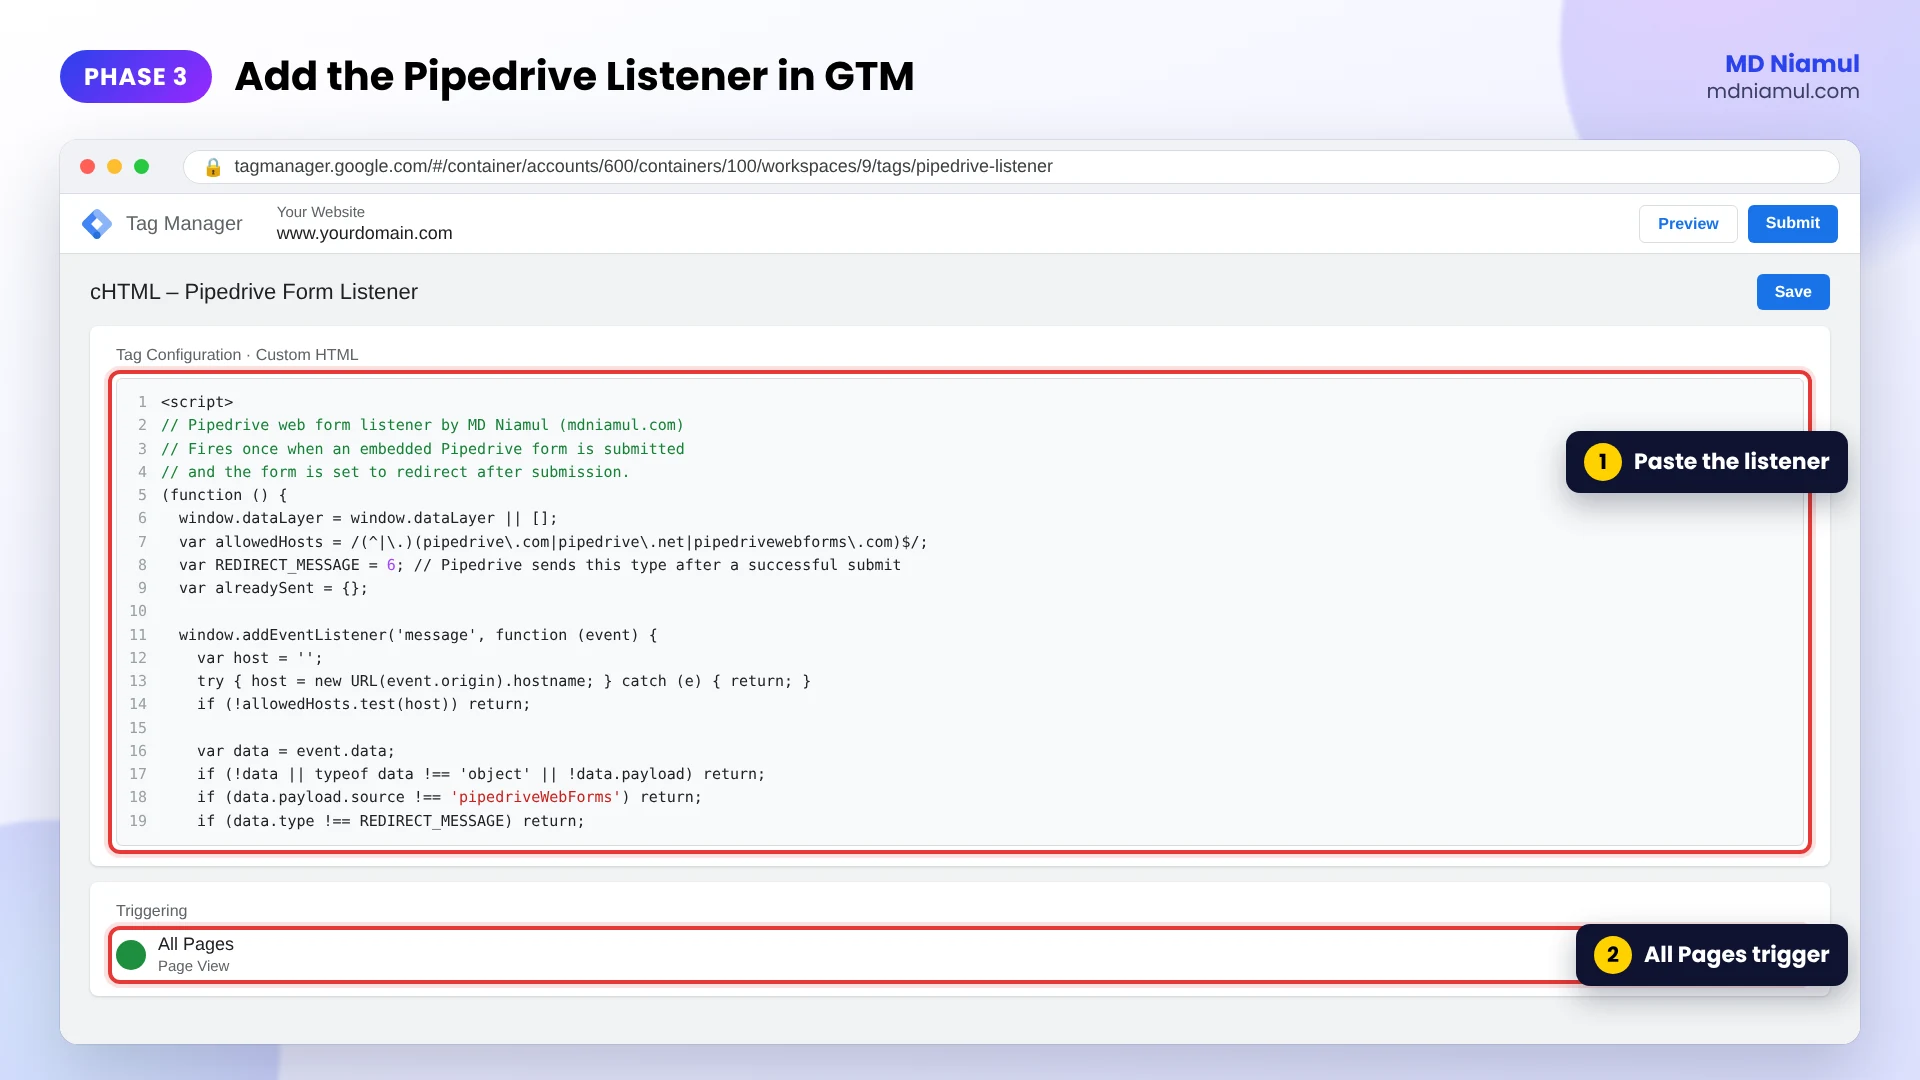Click the Tag Manager diamond logo
This screenshot has height=1080, width=1920.
97,224
